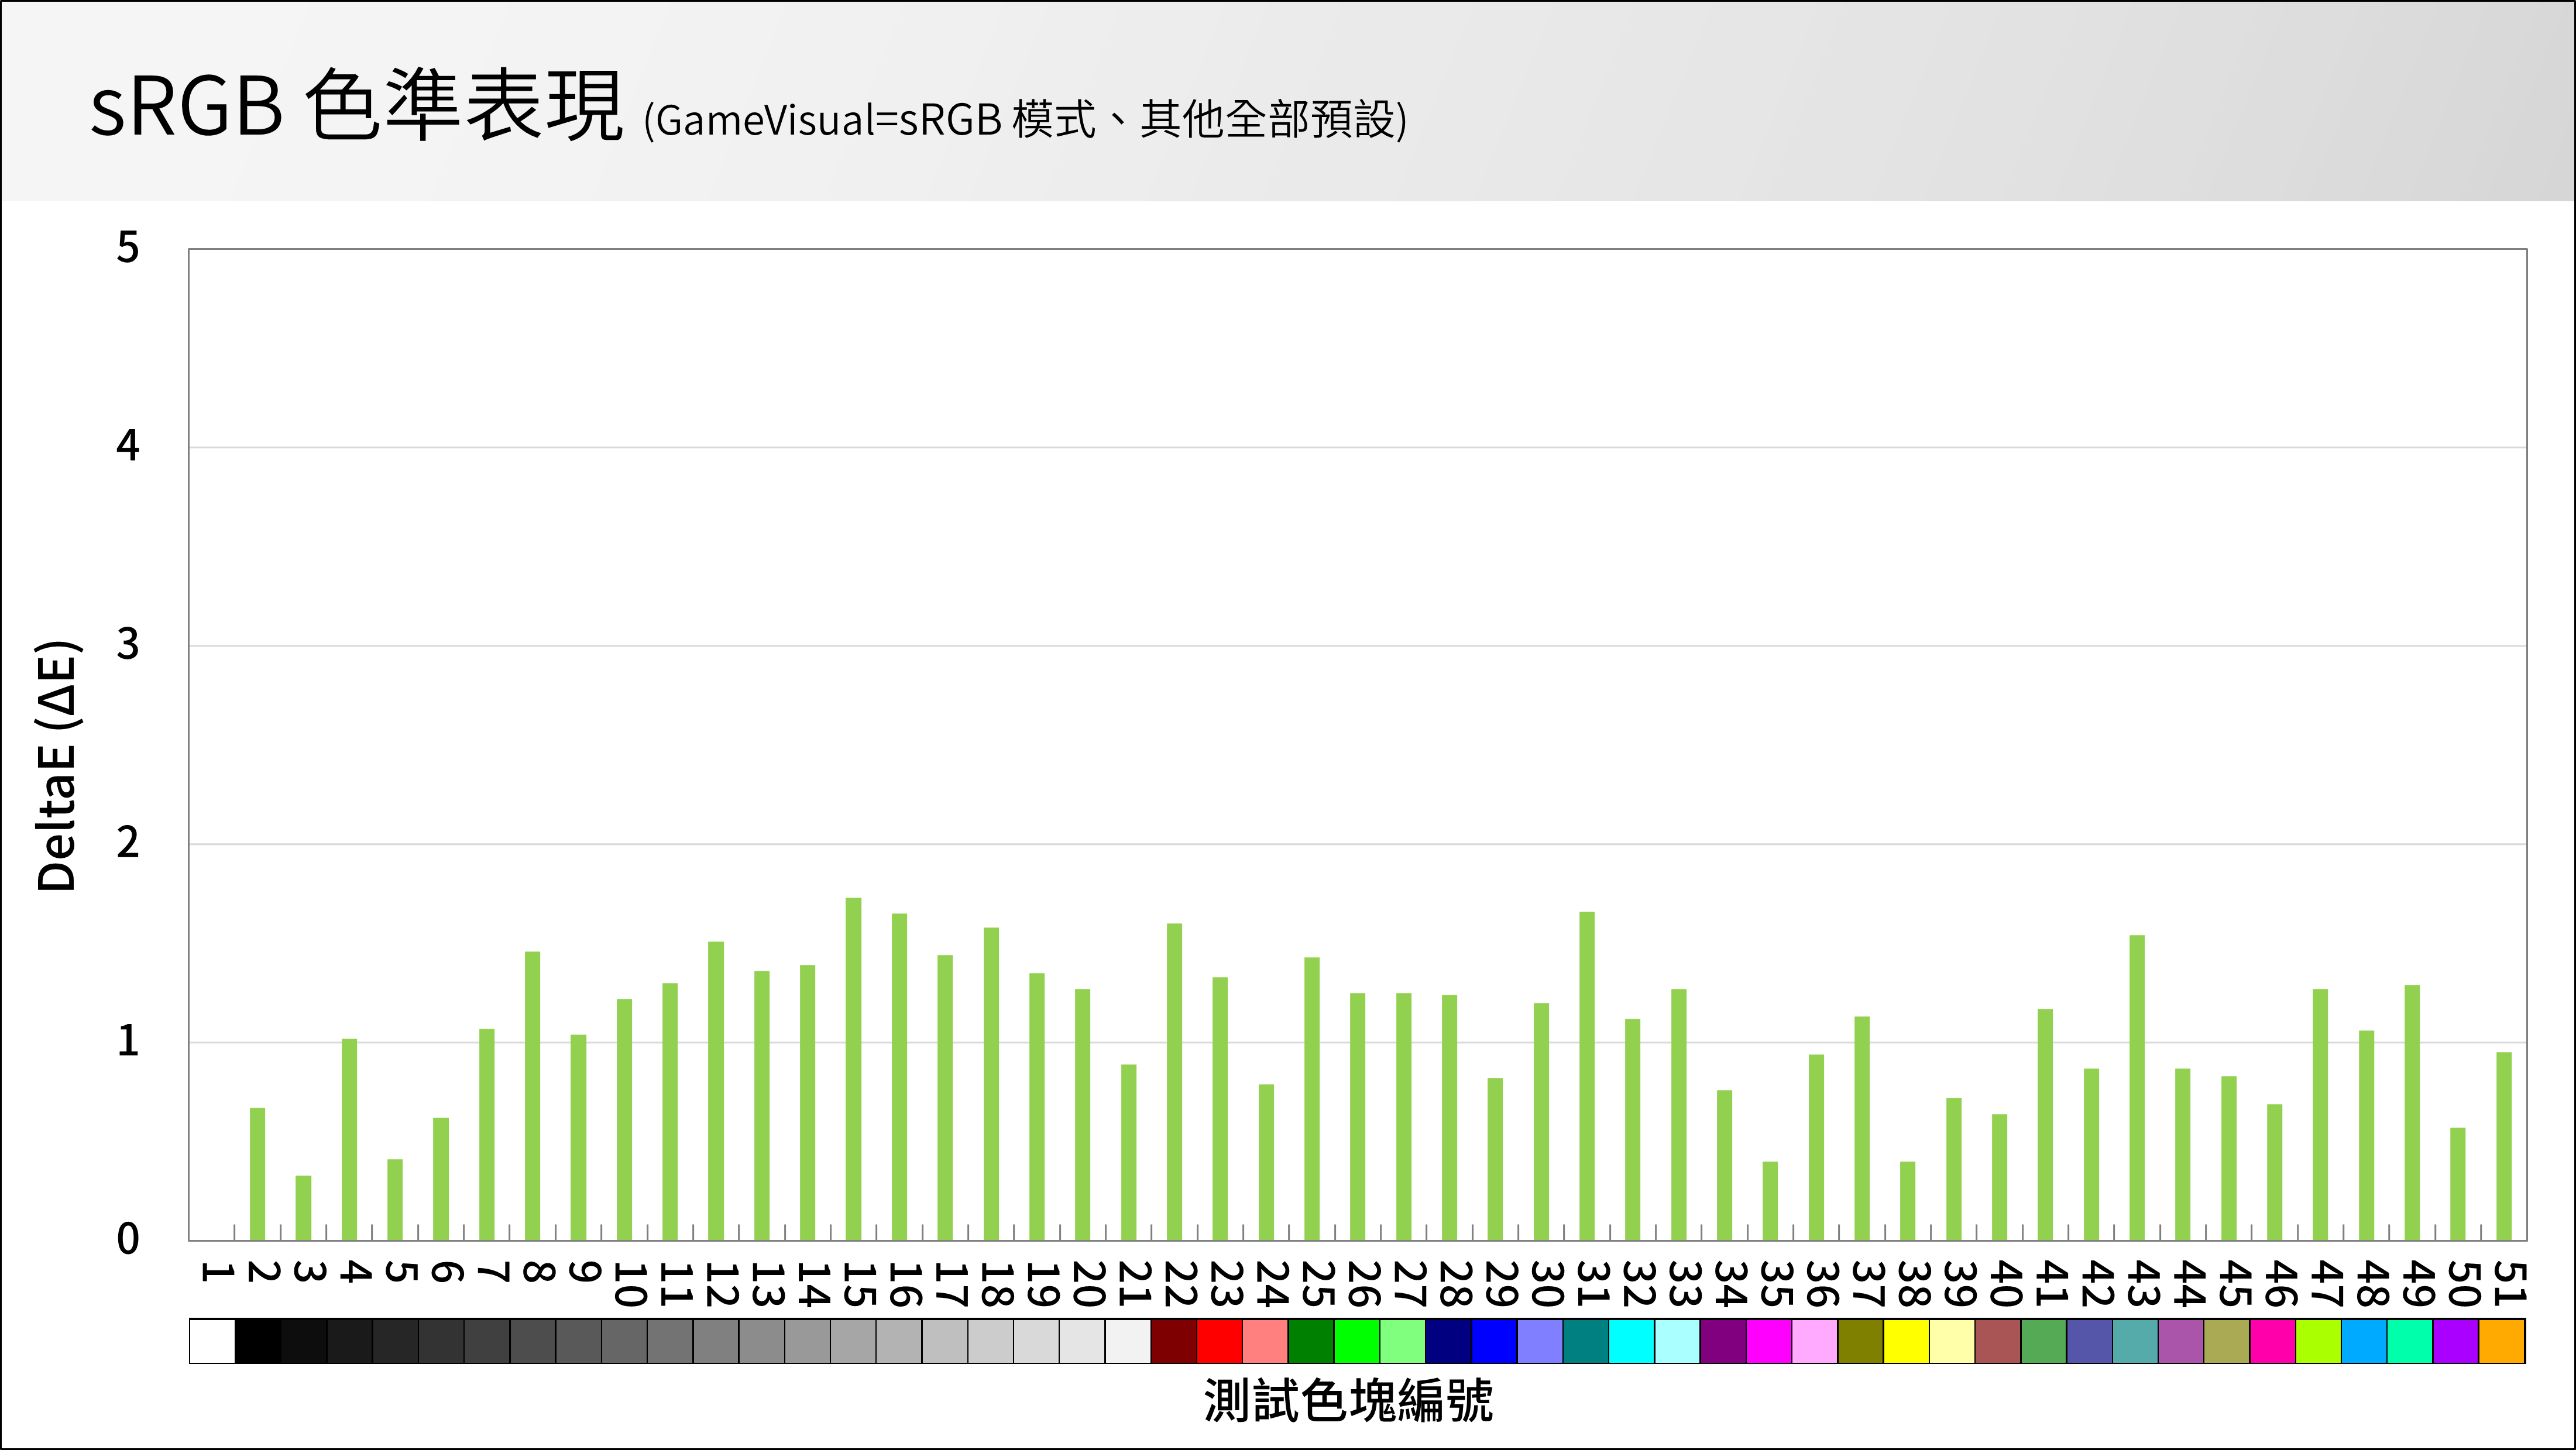
Task: Click the violet swatch under number 50
Action: tap(2456, 1341)
